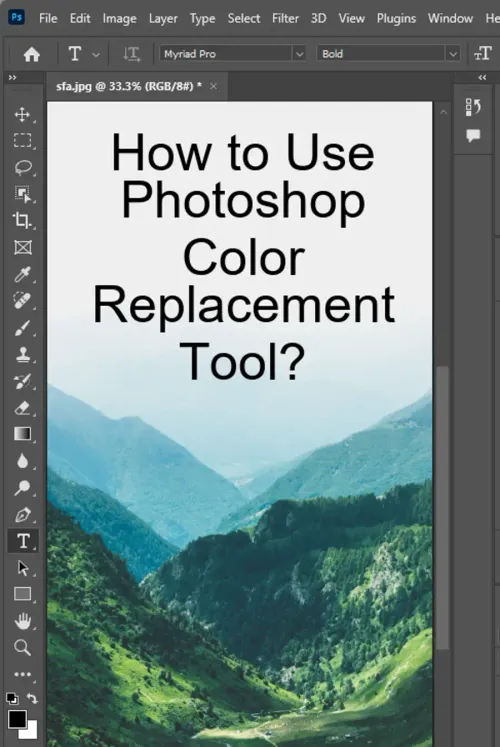This screenshot has width=500, height=747.
Task: Go to the Home screen
Action: click(x=31, y=54)
